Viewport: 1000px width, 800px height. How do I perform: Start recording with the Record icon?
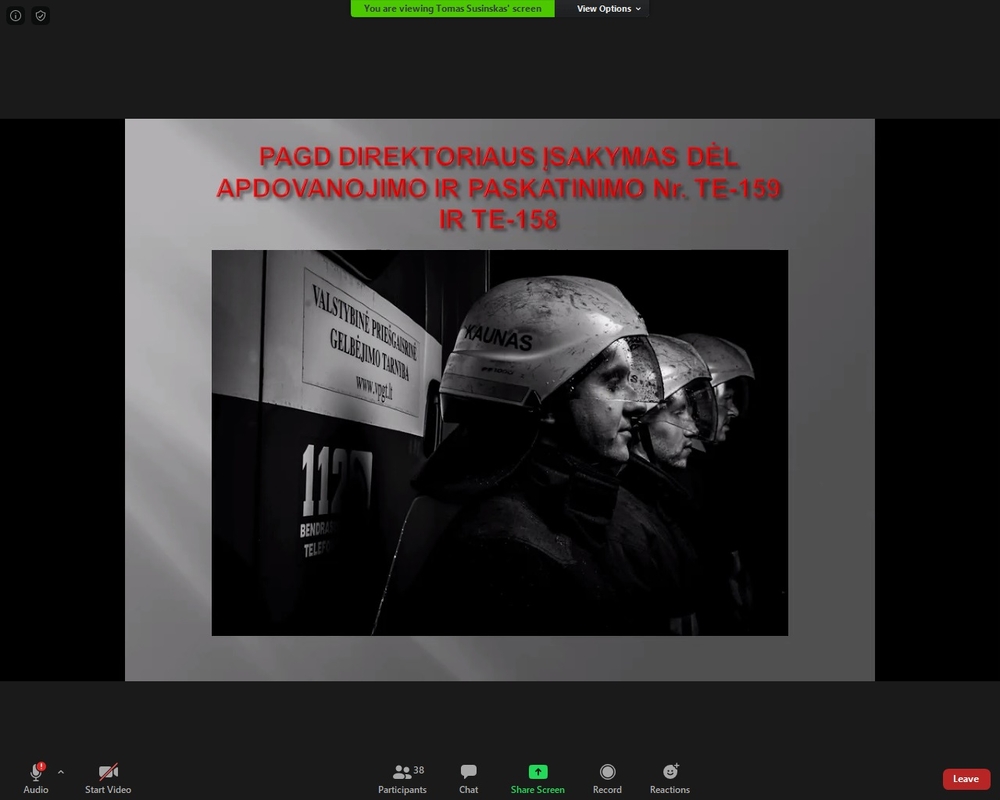pos(607,772)
